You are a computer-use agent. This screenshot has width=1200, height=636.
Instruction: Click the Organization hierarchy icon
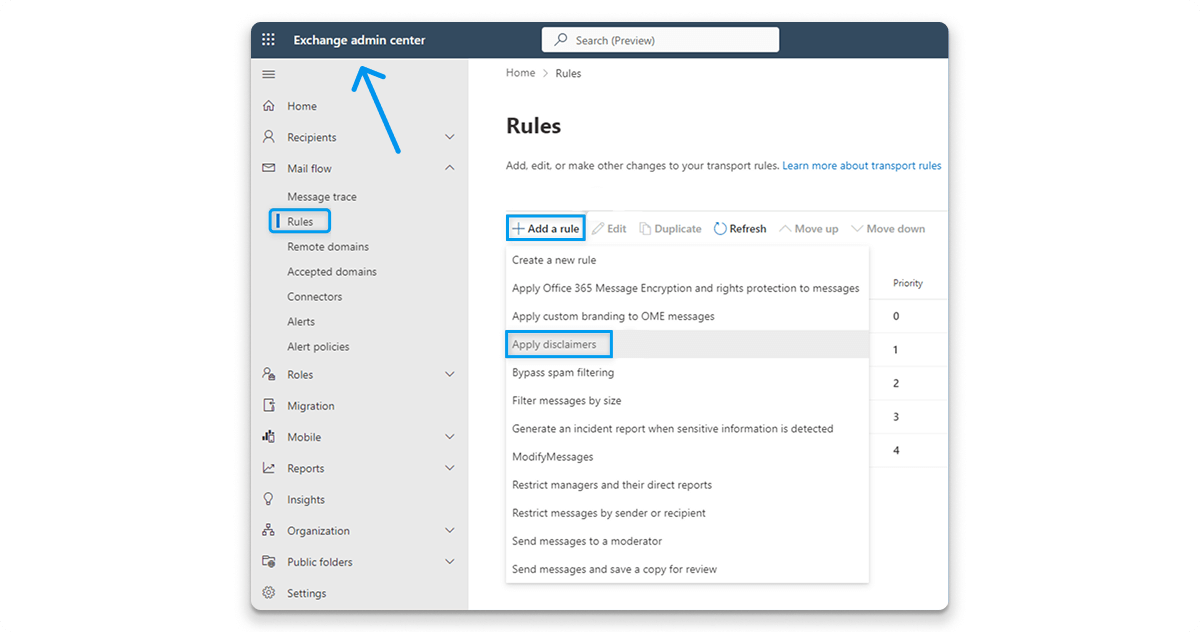click(268, 530)
